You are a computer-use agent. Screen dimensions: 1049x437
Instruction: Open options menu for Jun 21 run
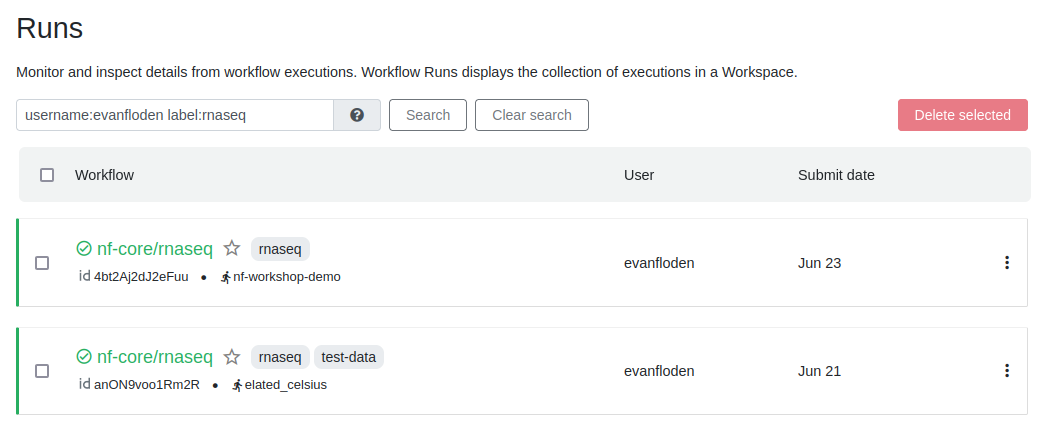click(1007, 371)
